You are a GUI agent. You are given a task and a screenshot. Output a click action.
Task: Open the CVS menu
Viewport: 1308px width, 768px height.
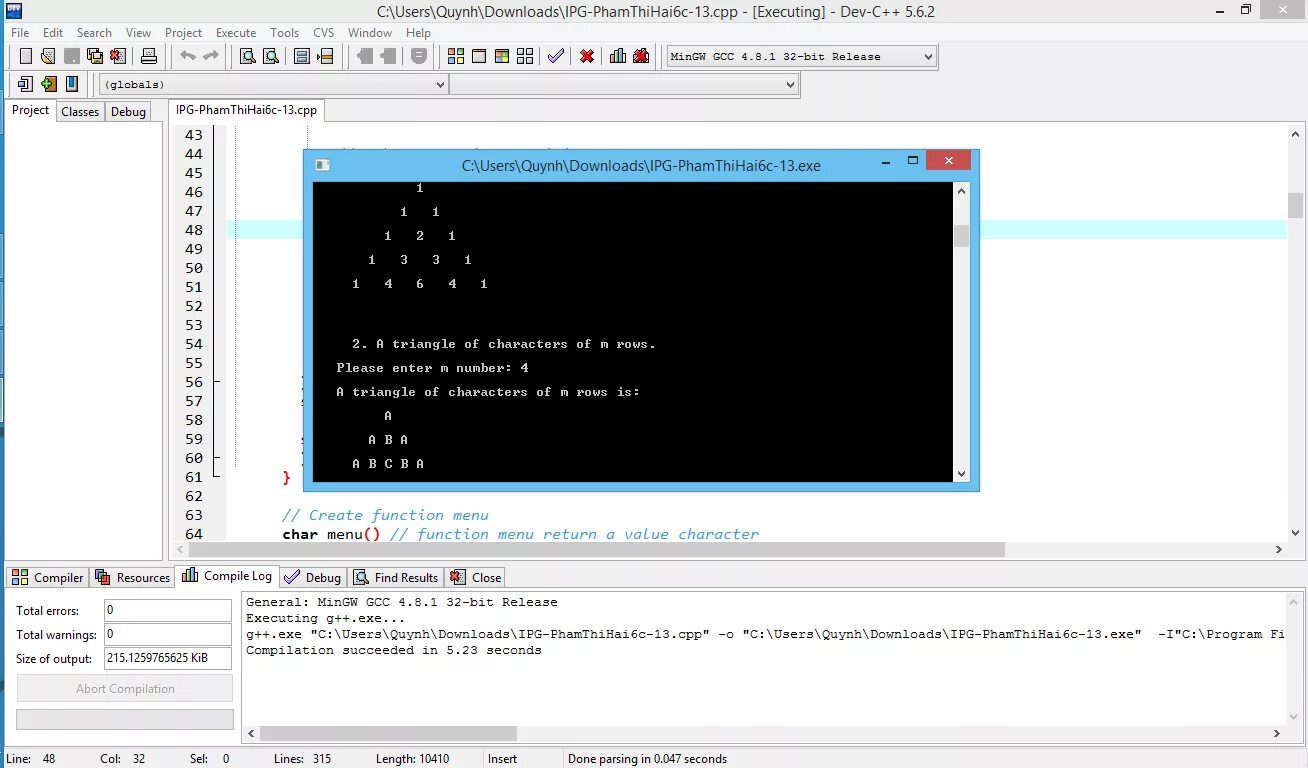[324, 33]
